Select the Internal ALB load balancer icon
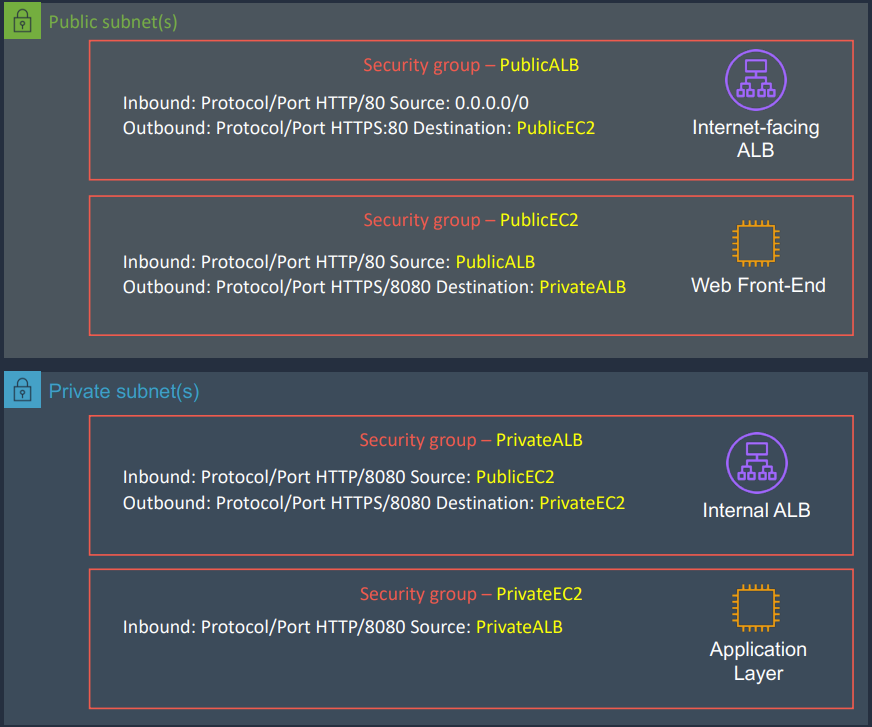This screenshot has height=727, width=872. click(756, 463)
